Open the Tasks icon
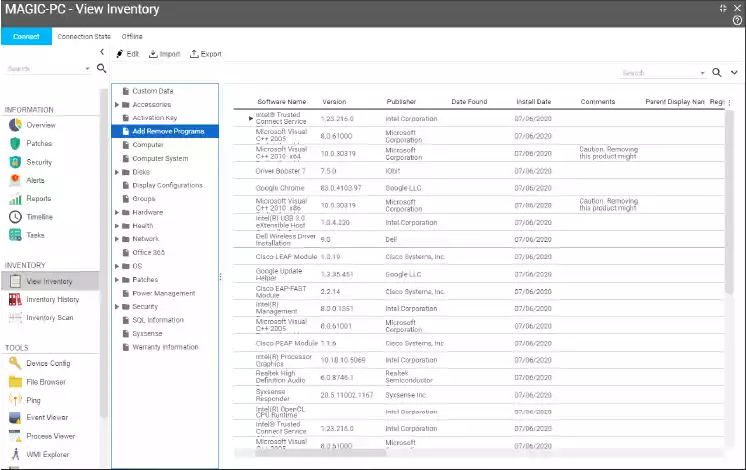This screenshot has height=470, width=746. coord(15,235)
